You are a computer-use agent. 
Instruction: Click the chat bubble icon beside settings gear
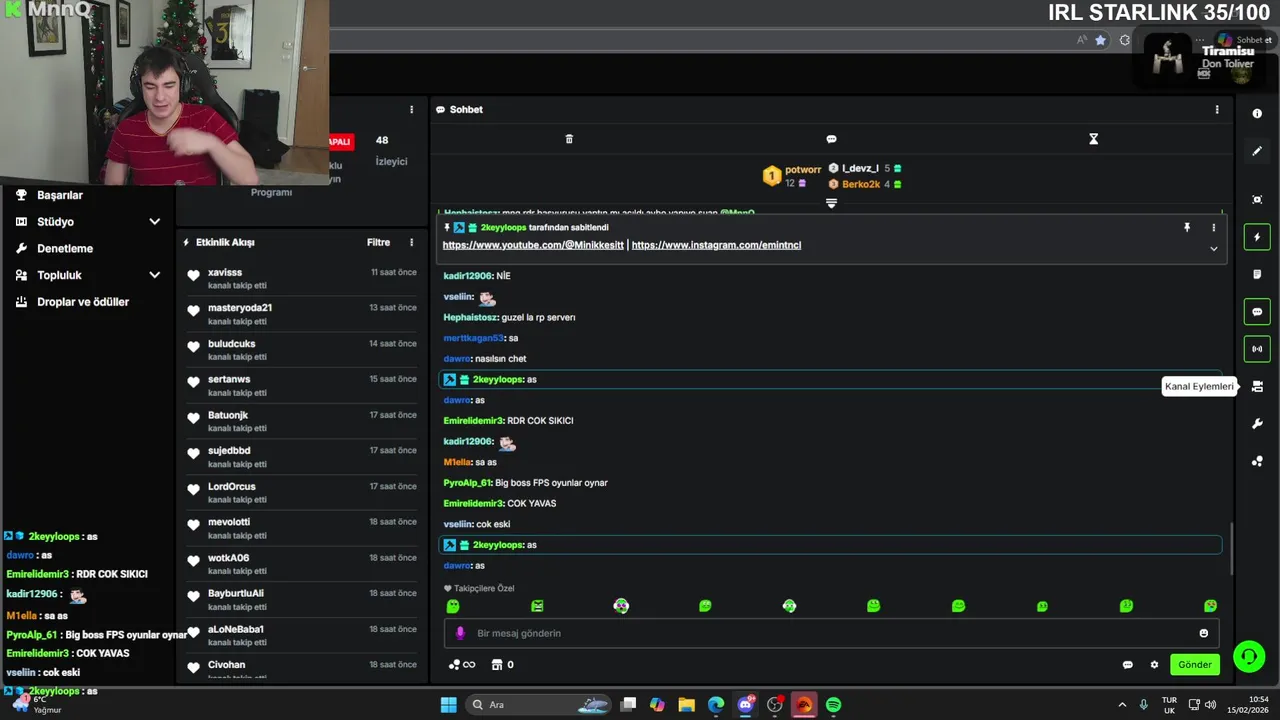point(1127,665)
